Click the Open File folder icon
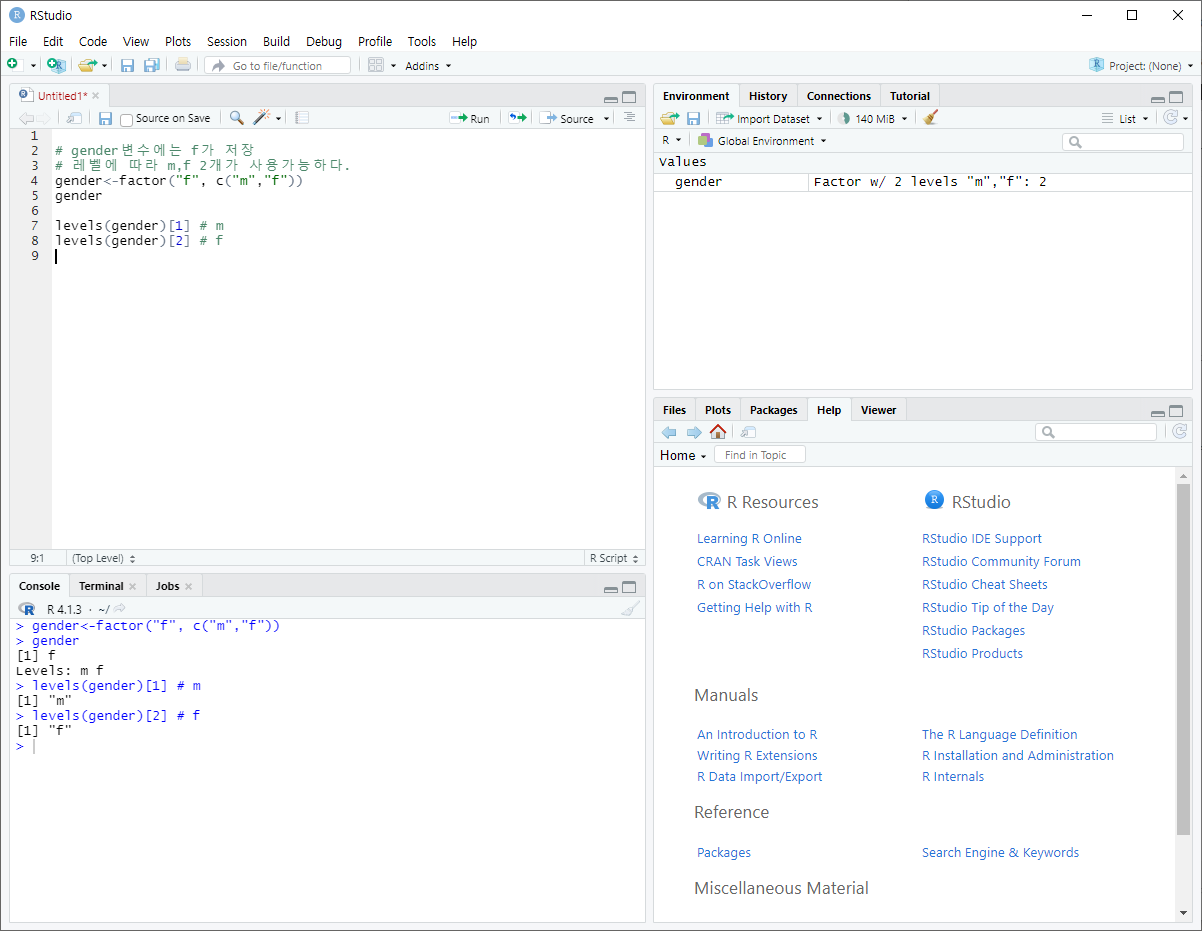The height and width of the screenshot is (931, 1202). [87, 65]
